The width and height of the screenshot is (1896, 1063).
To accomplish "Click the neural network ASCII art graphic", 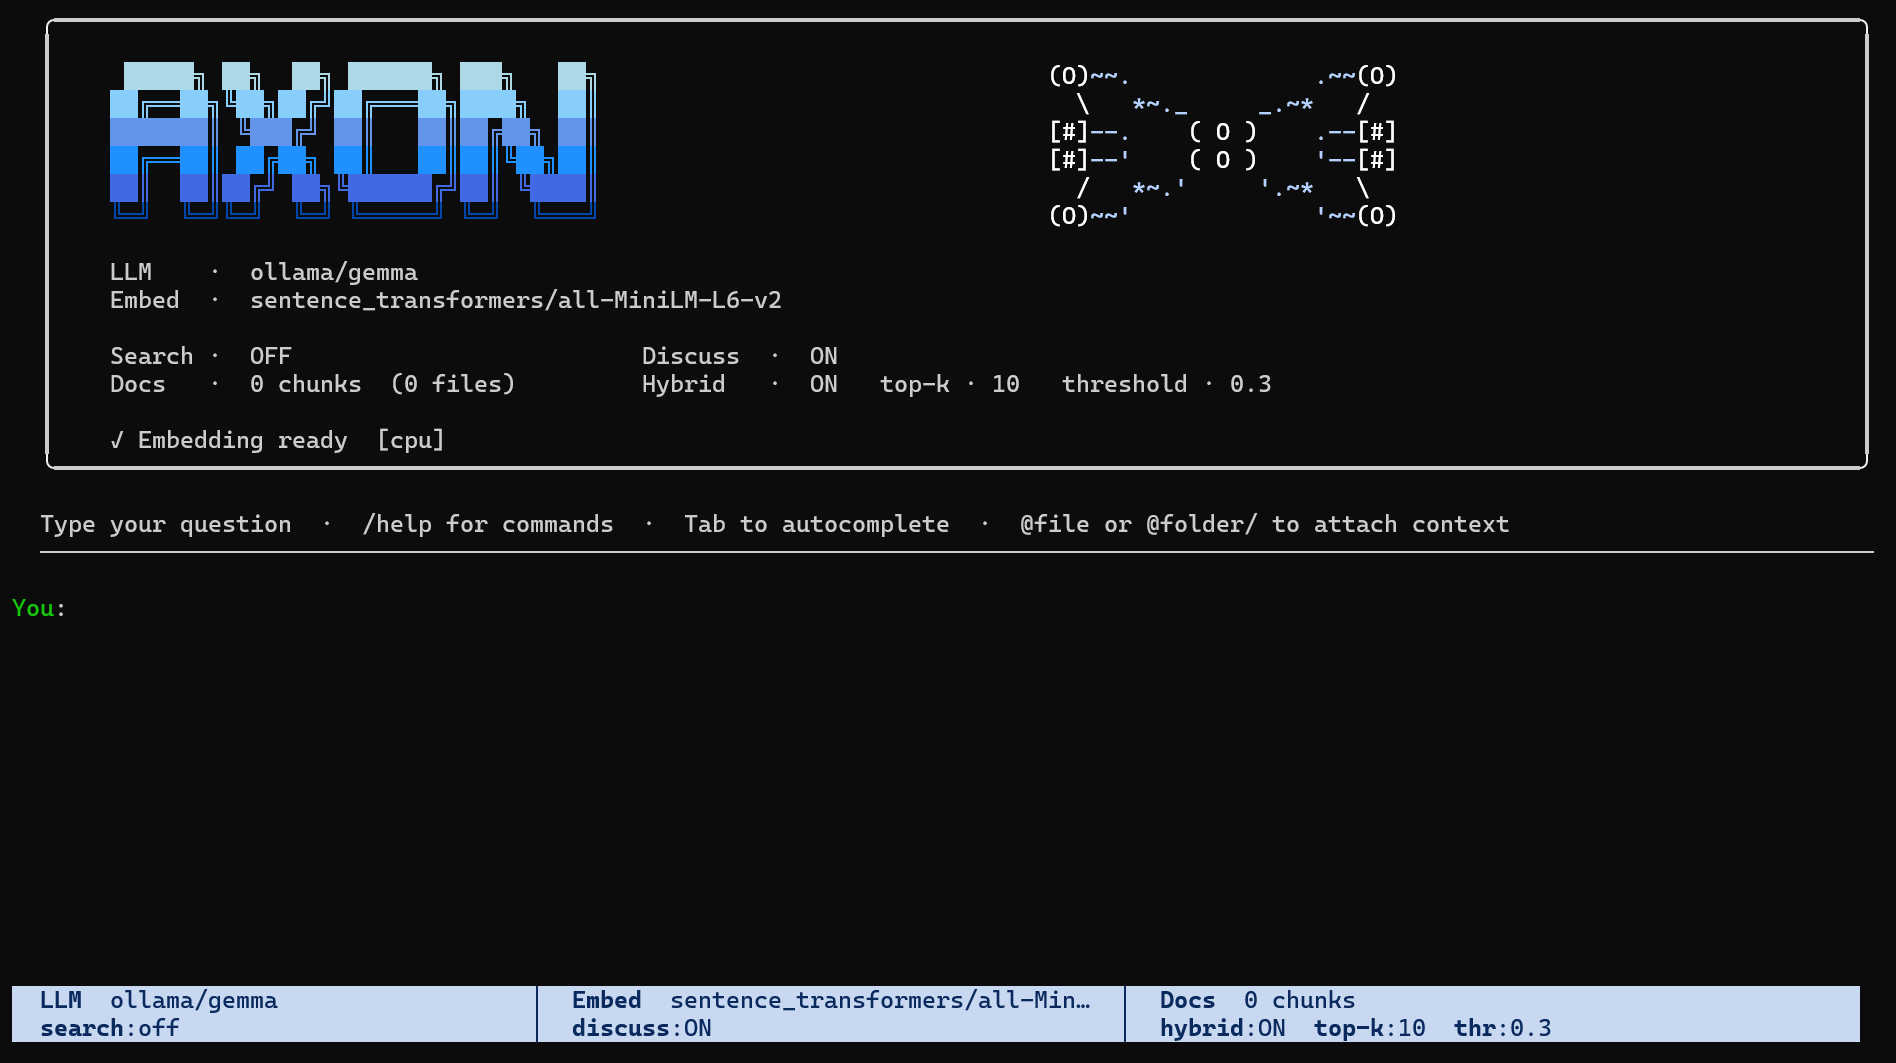I will point(1220,145).
